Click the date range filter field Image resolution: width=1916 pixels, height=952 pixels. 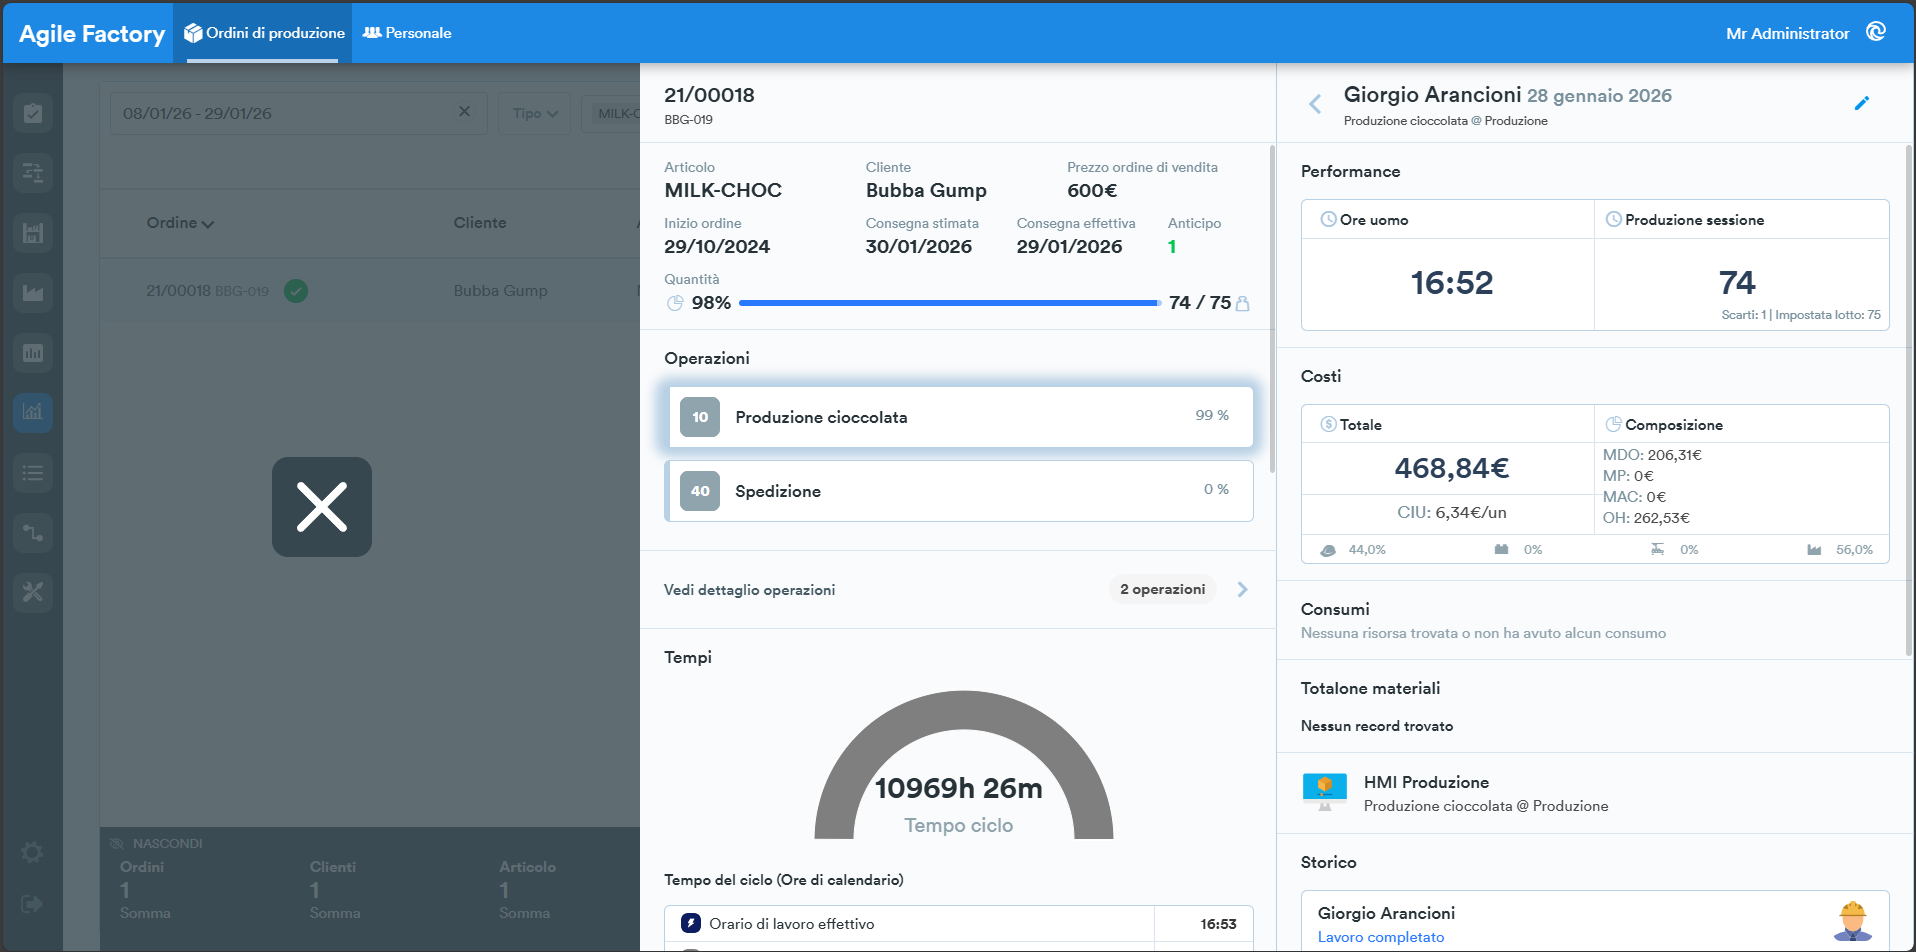tap(298, 113)
